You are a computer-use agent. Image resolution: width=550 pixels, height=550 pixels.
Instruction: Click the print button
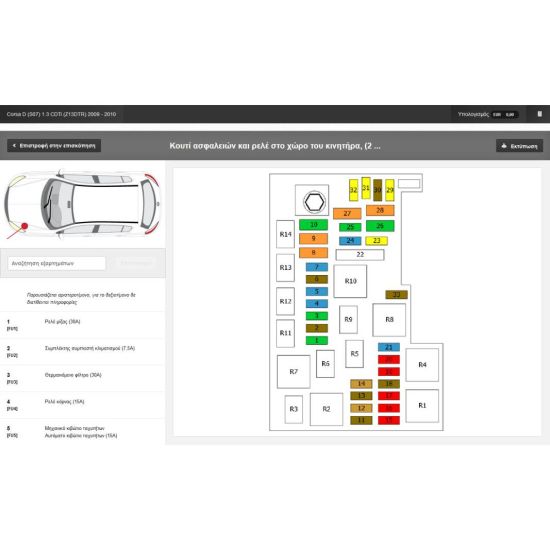pos(519,146)
